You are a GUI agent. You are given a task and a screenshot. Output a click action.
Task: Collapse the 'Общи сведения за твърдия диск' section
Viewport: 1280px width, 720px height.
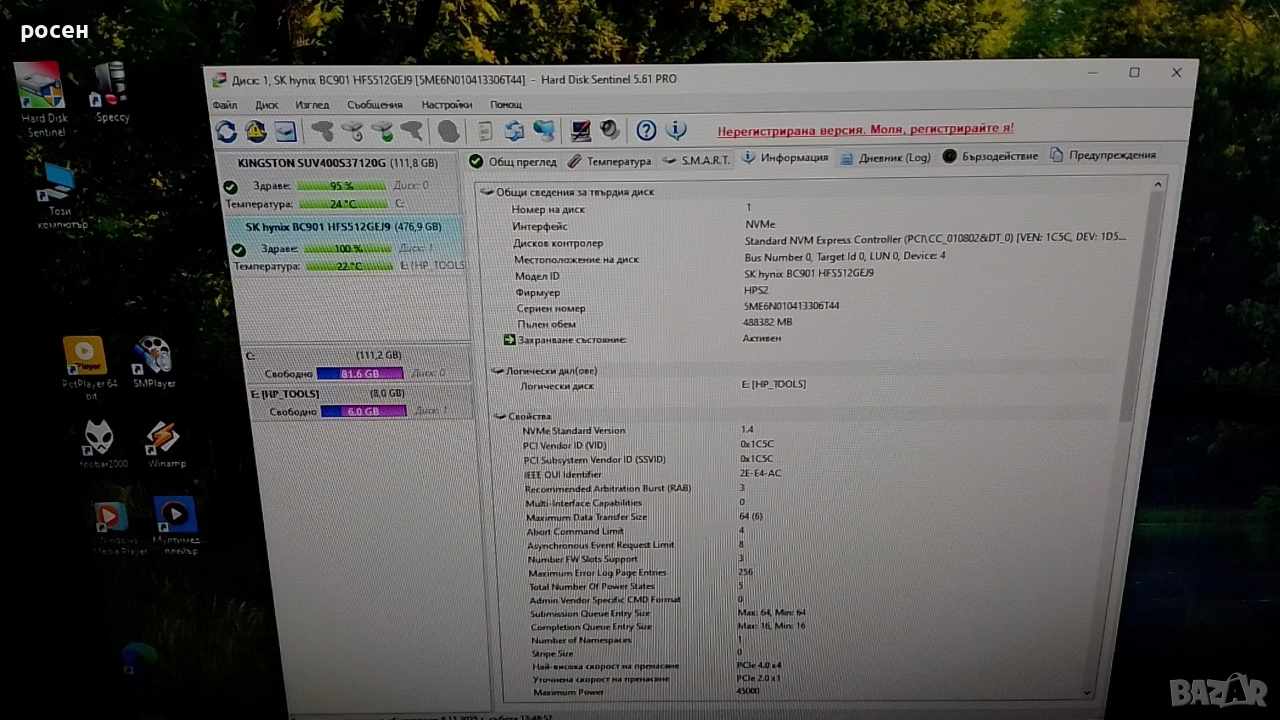tap(487, 192)
